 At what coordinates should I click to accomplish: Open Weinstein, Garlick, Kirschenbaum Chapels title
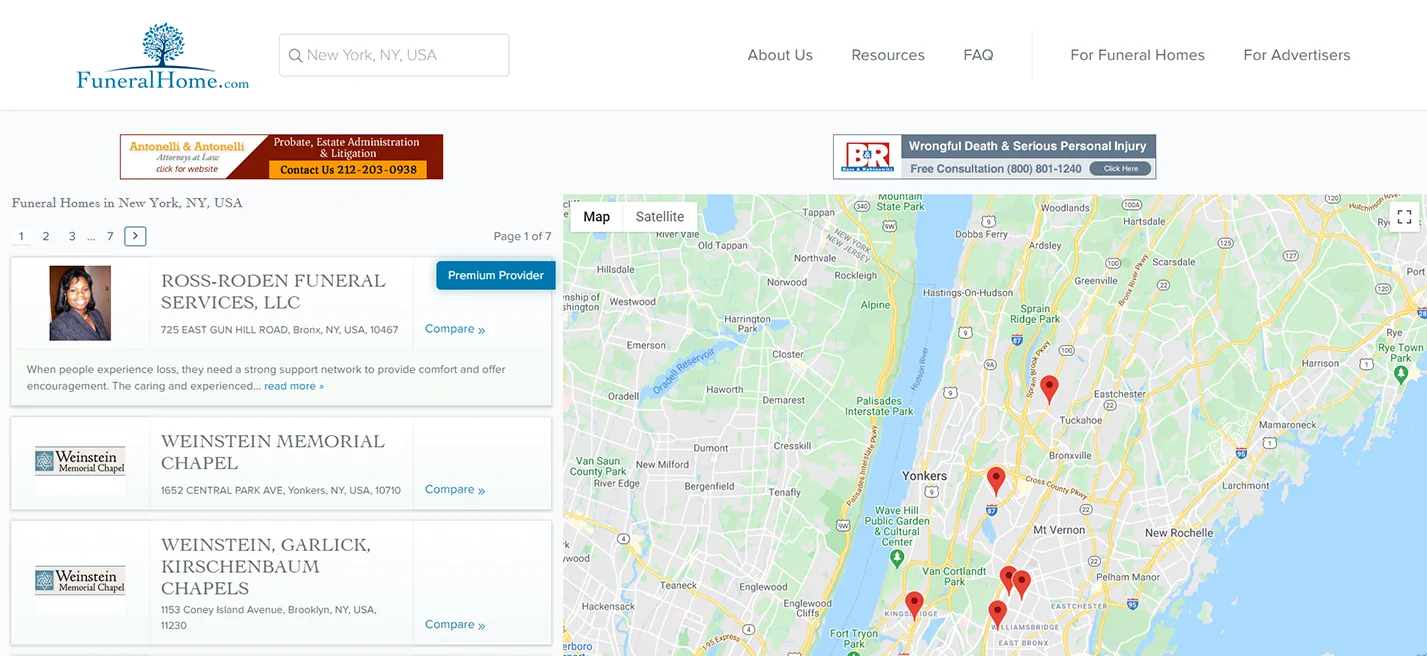click(x=266, y=566)
